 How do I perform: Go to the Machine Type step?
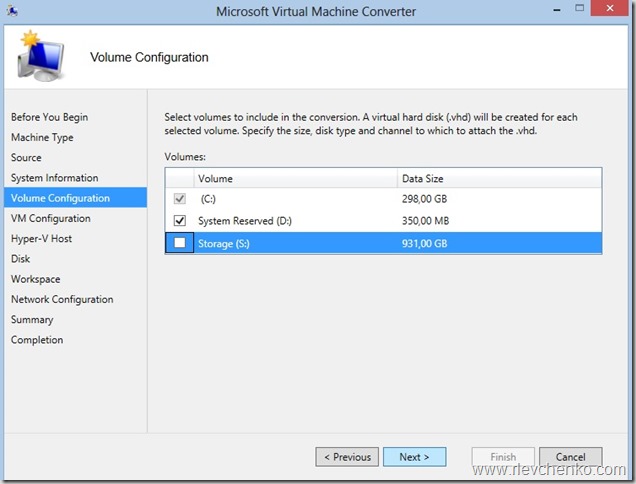[x=42, y=138]
